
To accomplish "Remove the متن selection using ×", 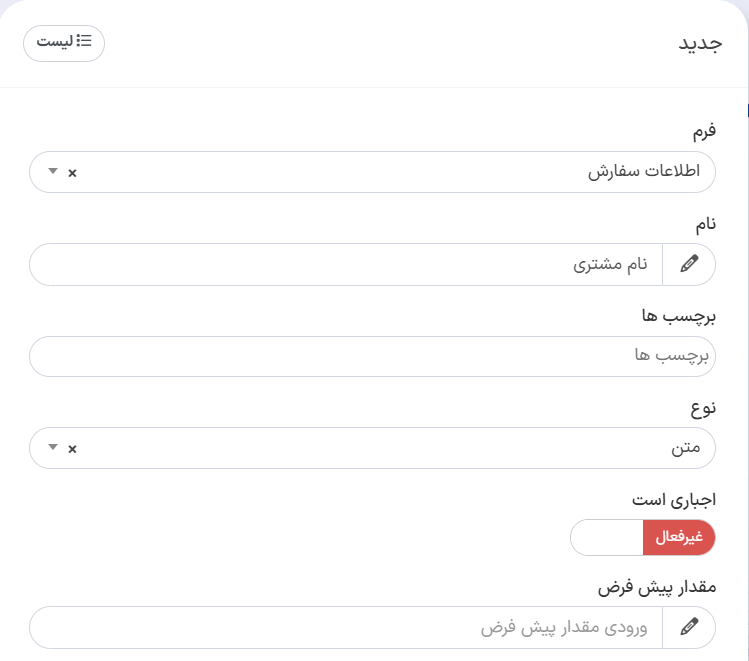I will (x=72, y=449).
